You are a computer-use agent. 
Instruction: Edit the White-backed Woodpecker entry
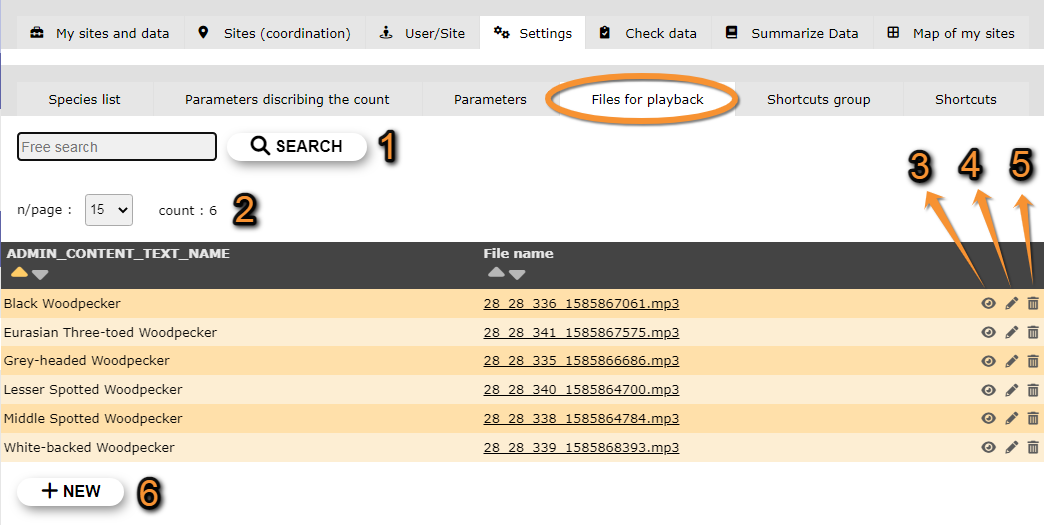(x=1011, y=448)
